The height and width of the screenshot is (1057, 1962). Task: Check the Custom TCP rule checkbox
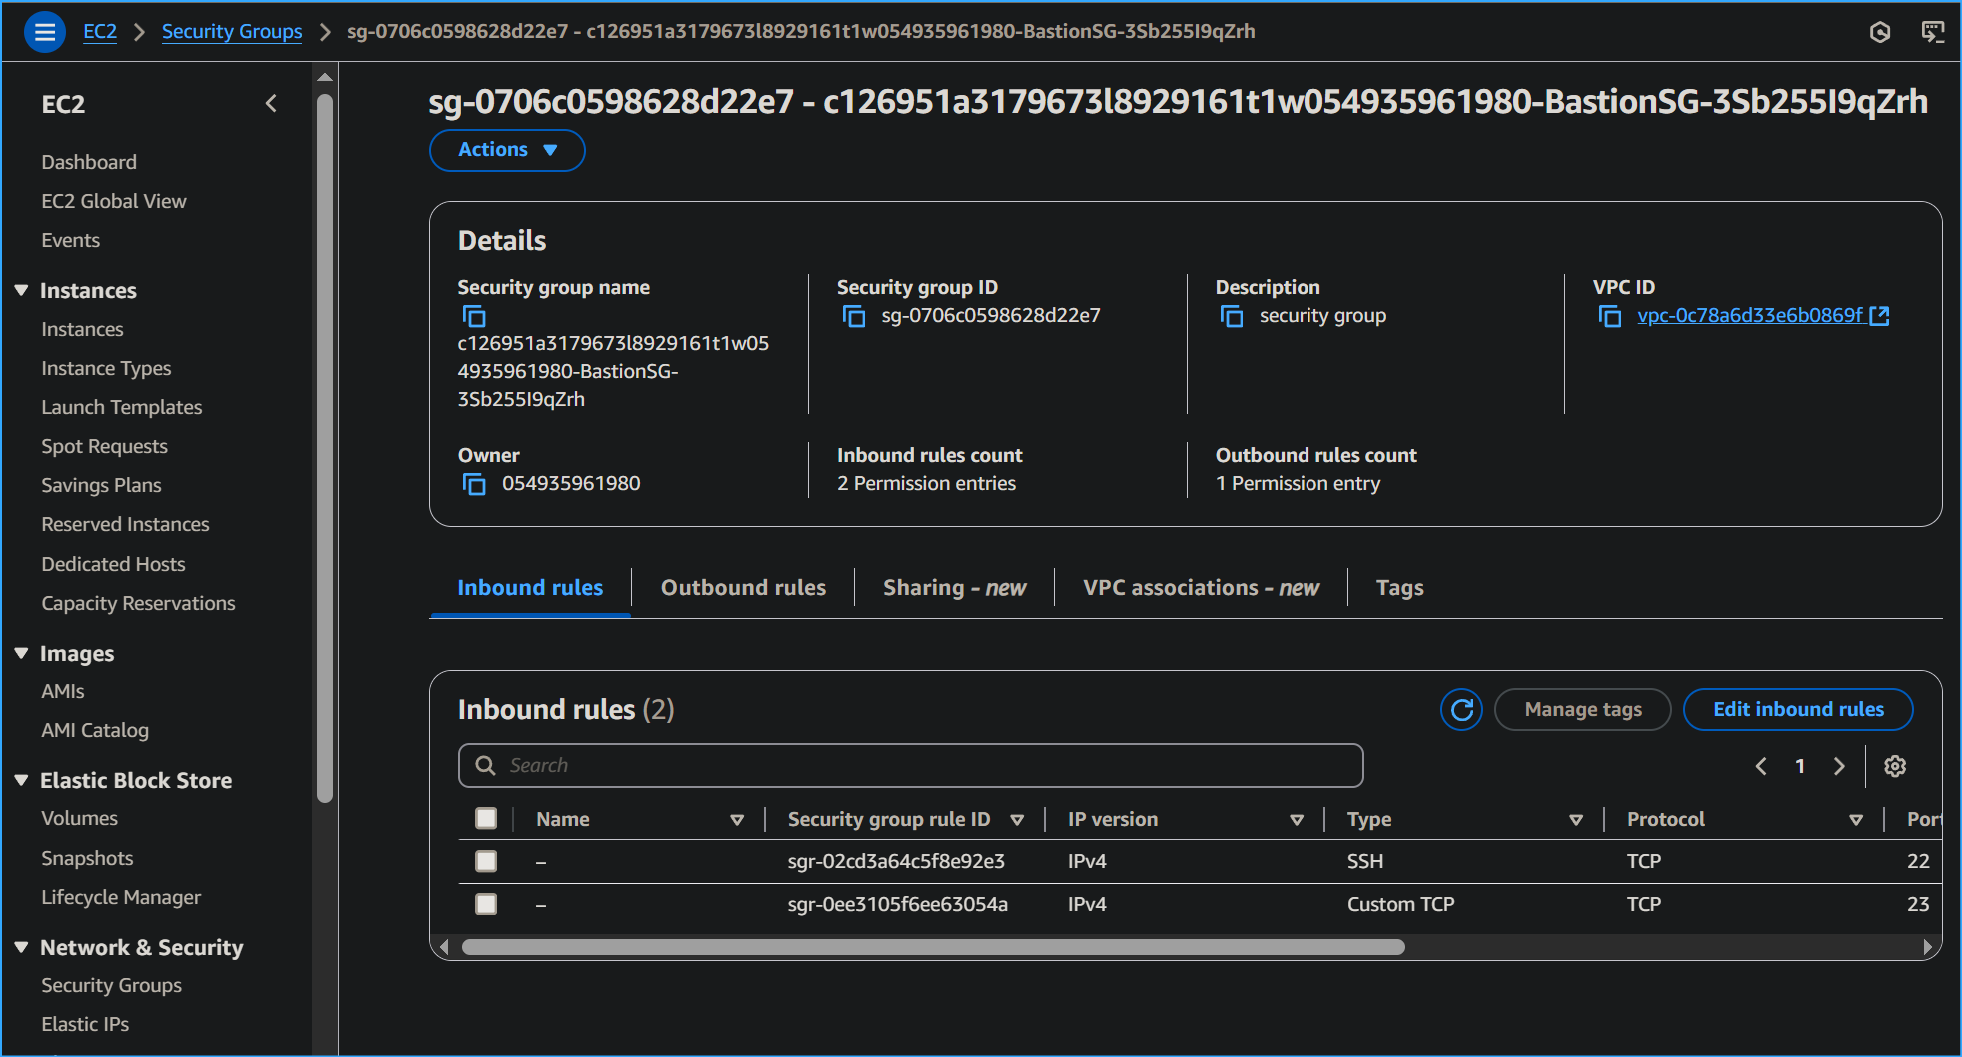(486, 904)
